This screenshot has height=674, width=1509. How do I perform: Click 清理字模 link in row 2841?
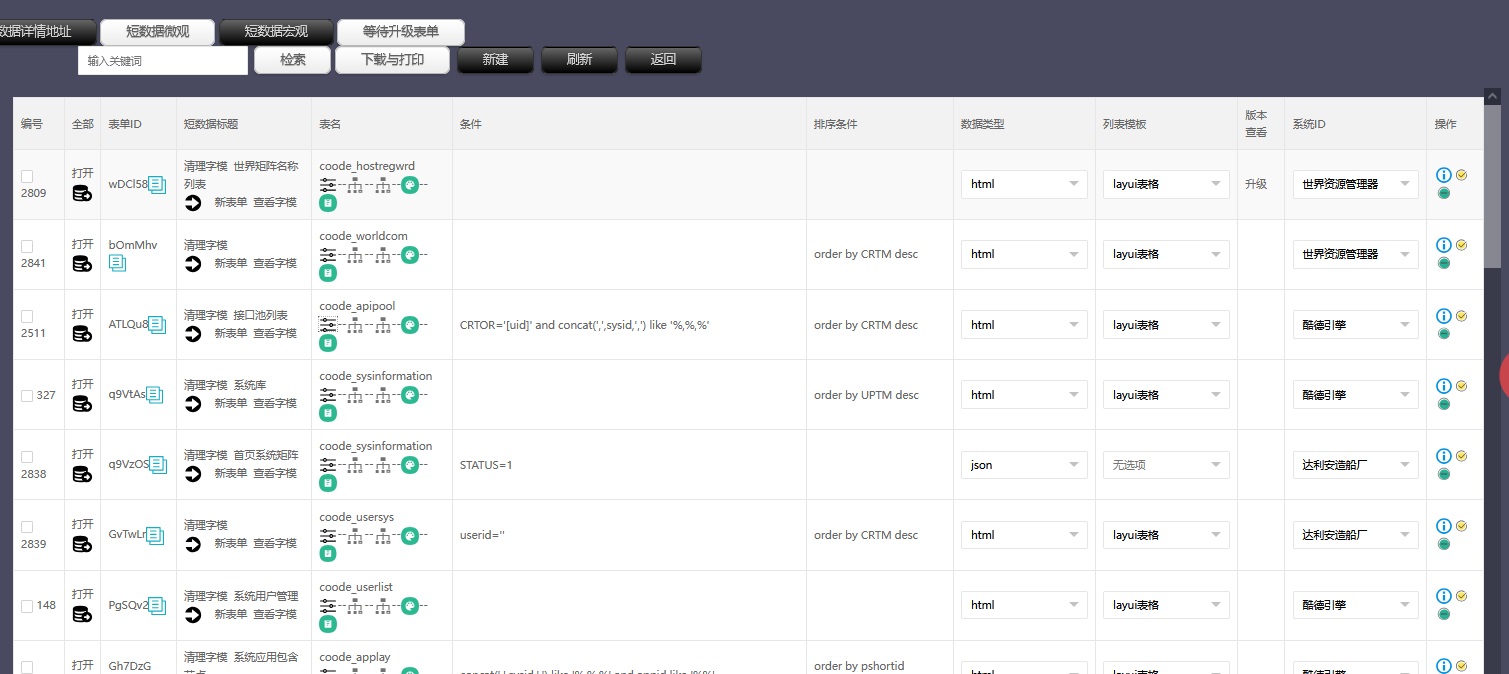tap(206, 245)
